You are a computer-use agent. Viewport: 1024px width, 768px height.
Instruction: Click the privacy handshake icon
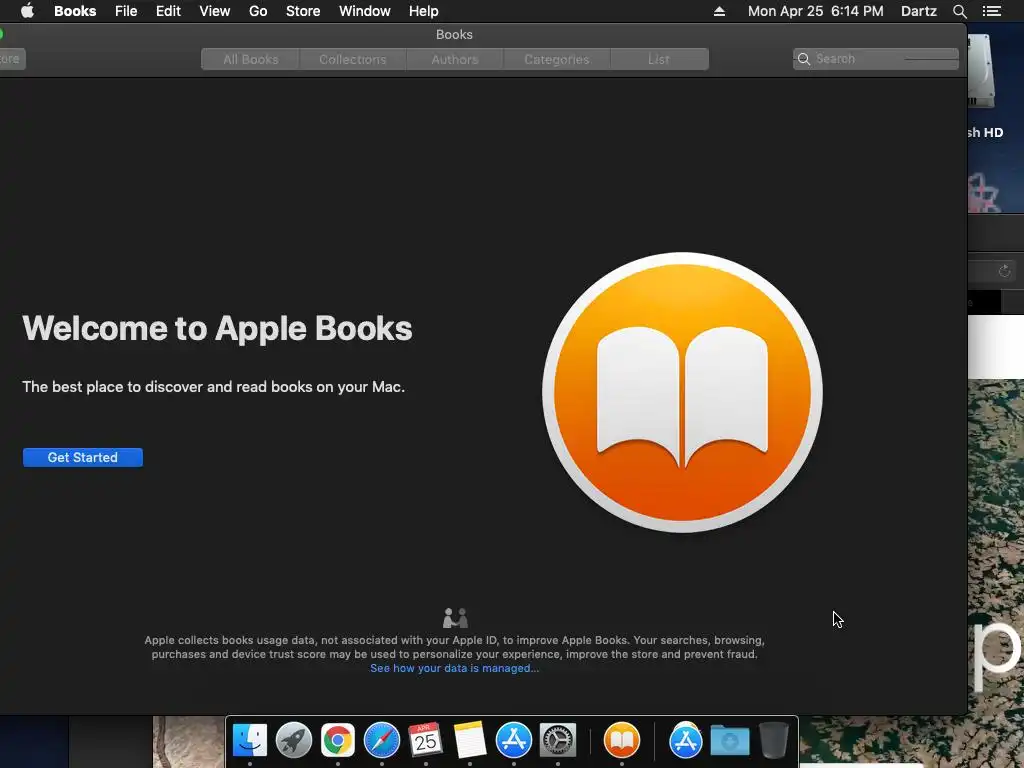455,618
